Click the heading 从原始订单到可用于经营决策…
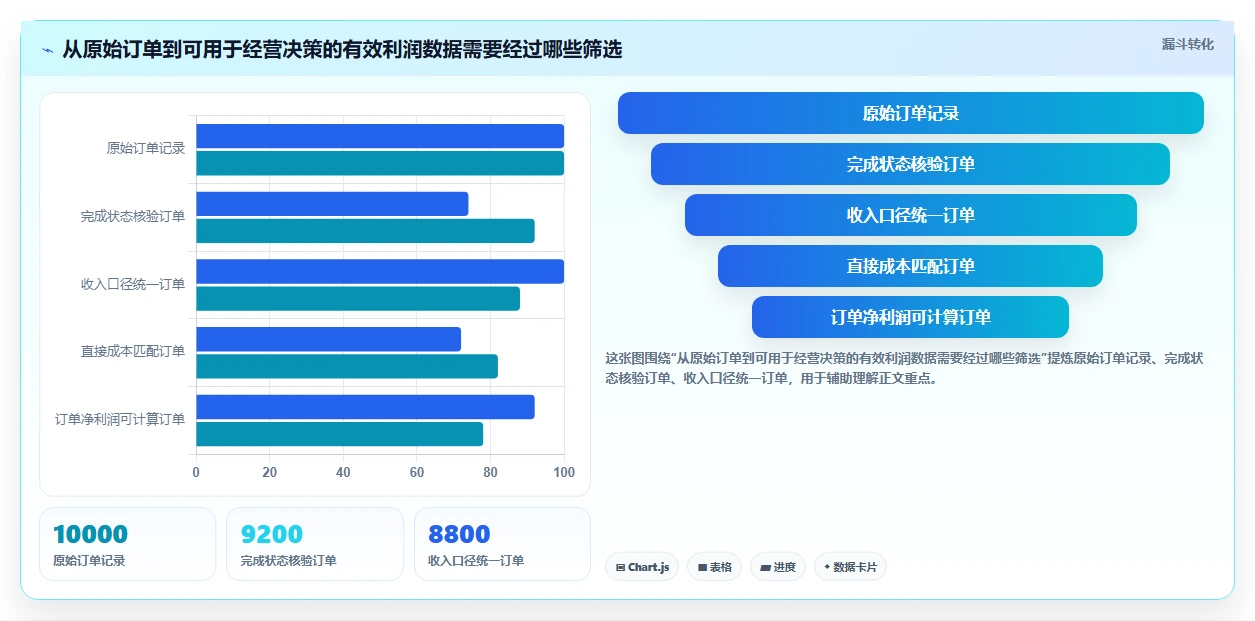 (342, 50)
